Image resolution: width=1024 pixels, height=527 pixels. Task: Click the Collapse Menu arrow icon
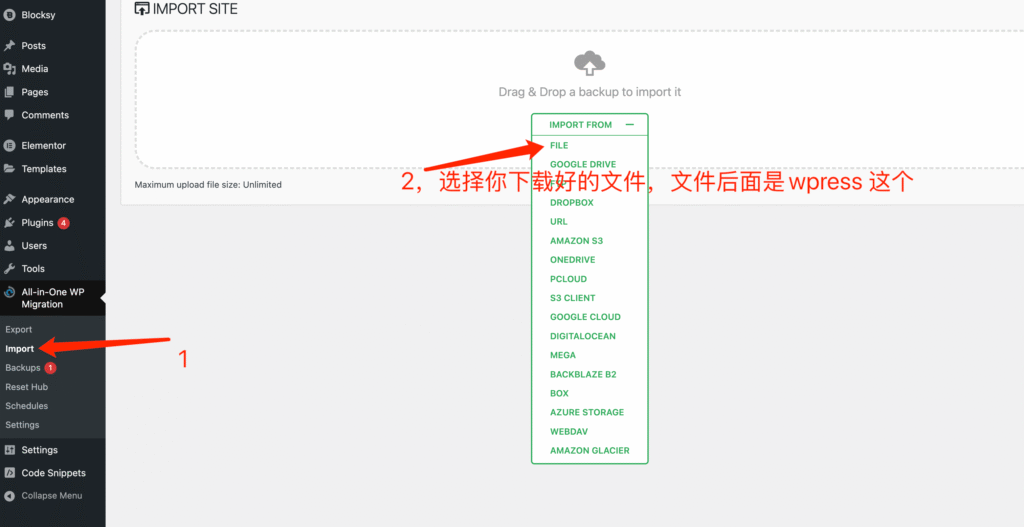coord(9,496)
